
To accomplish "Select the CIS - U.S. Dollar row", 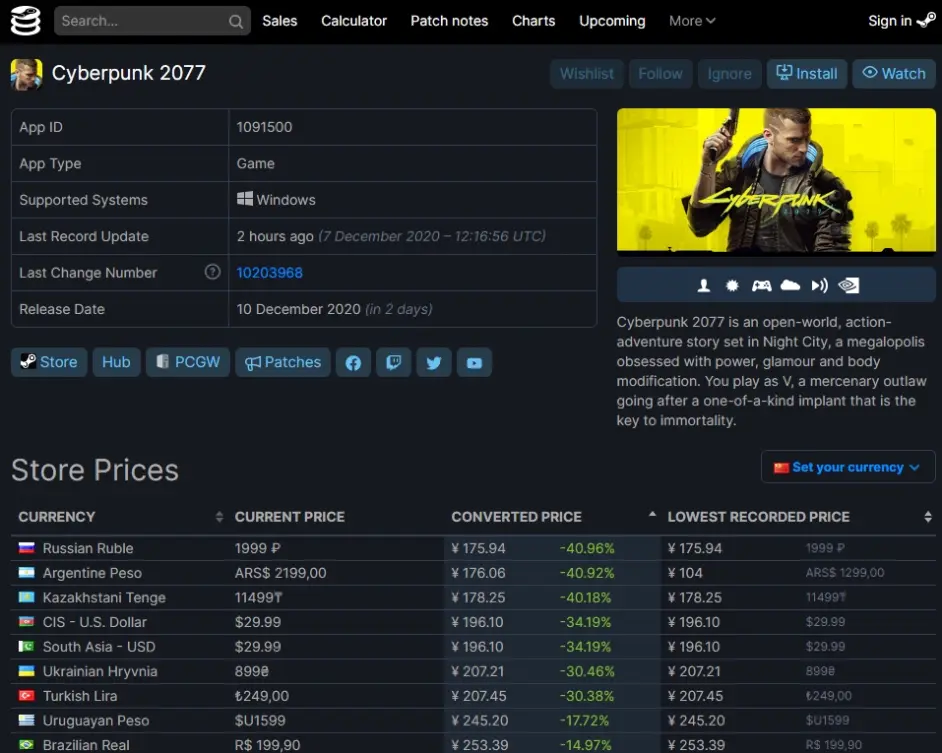I will coord(473,622).
